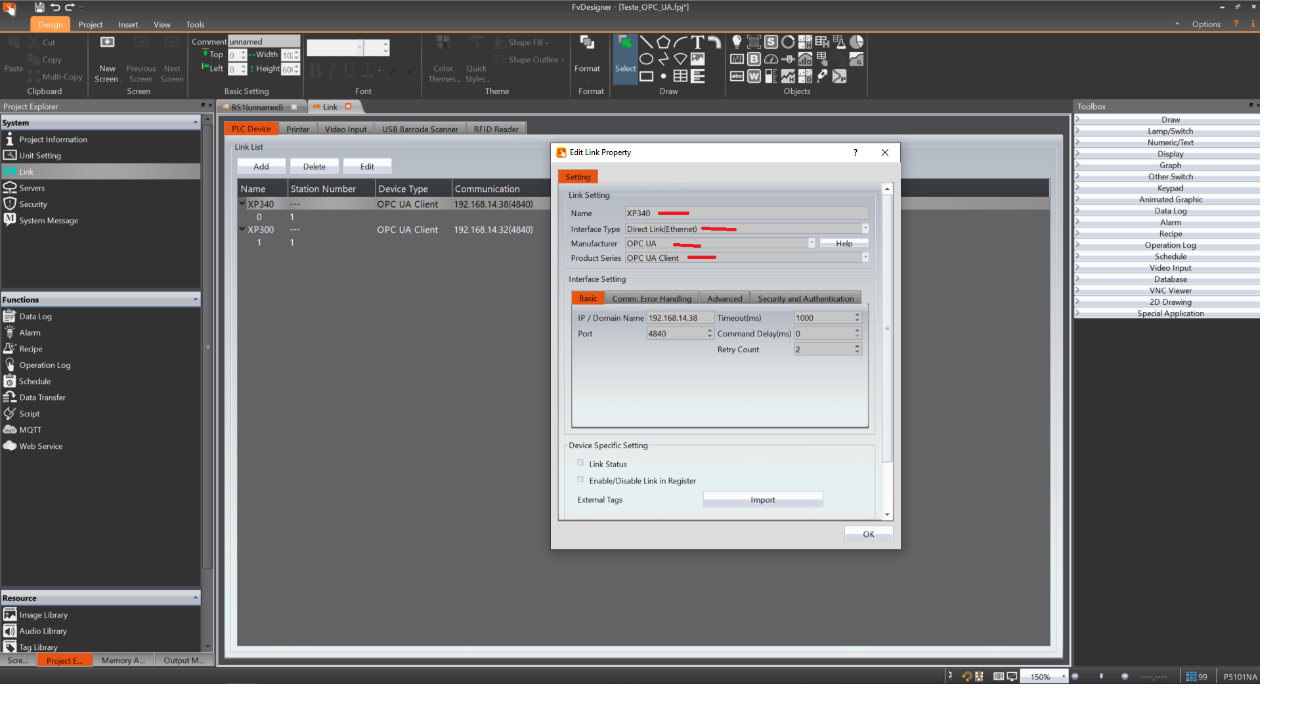1300x707 pixels.
Task: Open the Recipe function icon
Action: 10,349
